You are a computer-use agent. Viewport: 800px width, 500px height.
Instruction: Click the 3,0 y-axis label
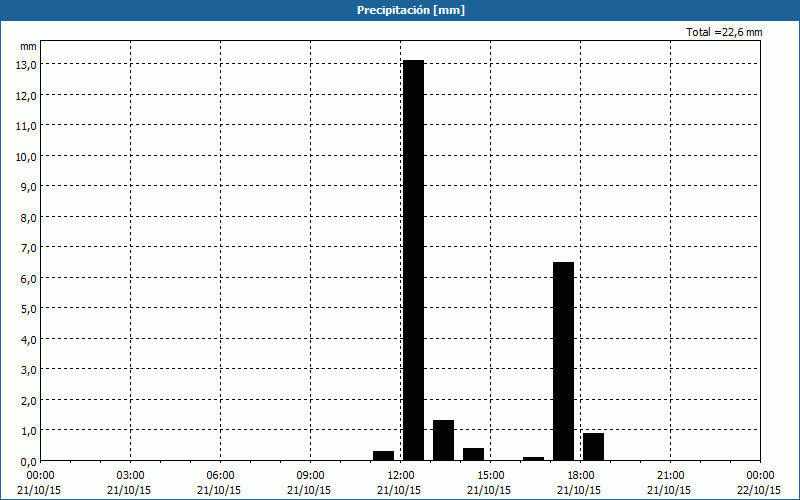(29, 369)
